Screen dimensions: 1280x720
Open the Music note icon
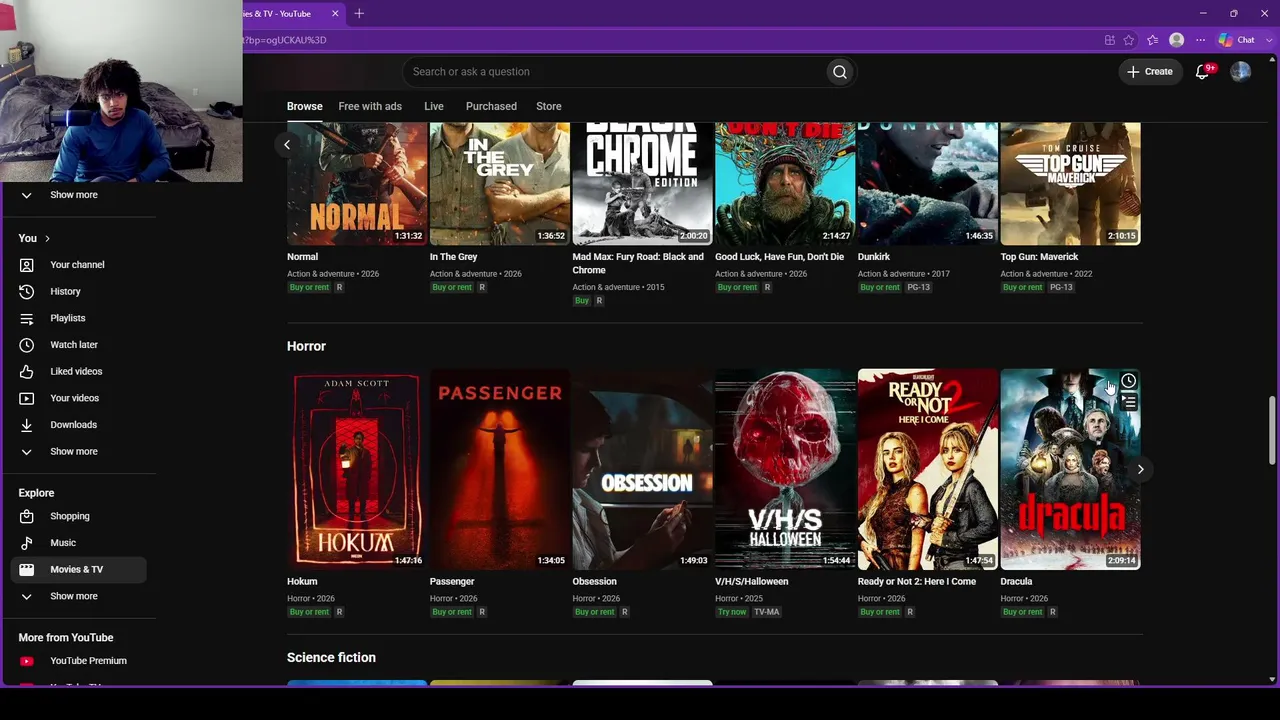coord(27,543)
